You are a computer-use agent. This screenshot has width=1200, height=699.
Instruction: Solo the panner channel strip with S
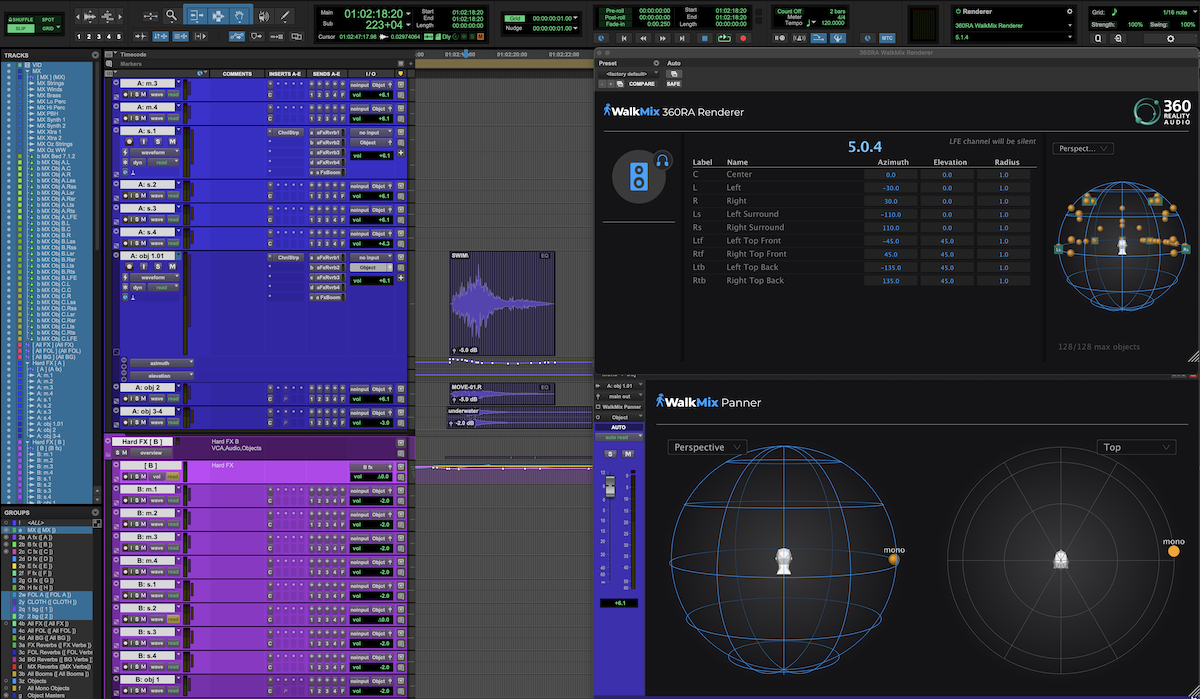click(x=612, y=454)
